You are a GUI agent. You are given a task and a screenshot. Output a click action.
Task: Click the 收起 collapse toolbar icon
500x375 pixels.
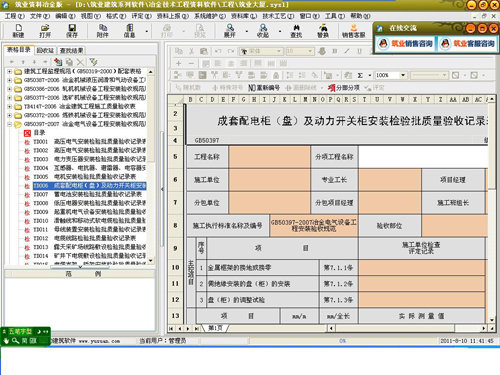(263, 31)
